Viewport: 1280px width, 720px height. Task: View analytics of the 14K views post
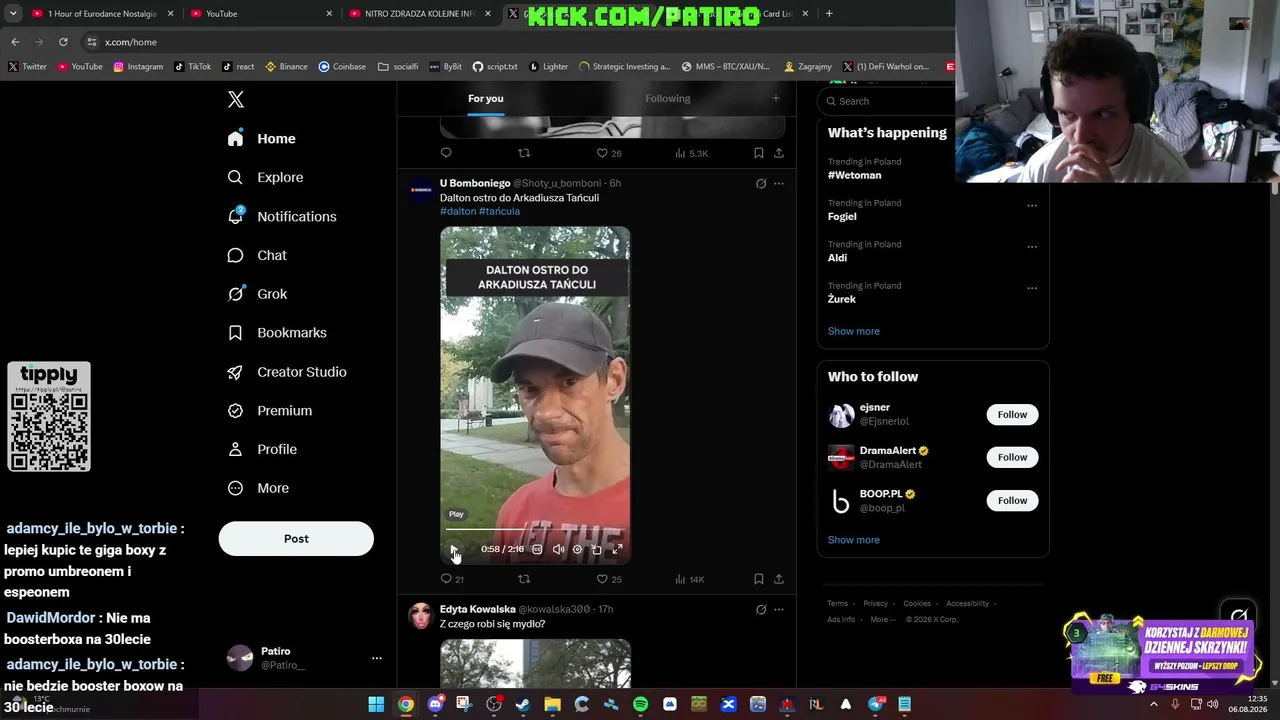click(689, 579)
